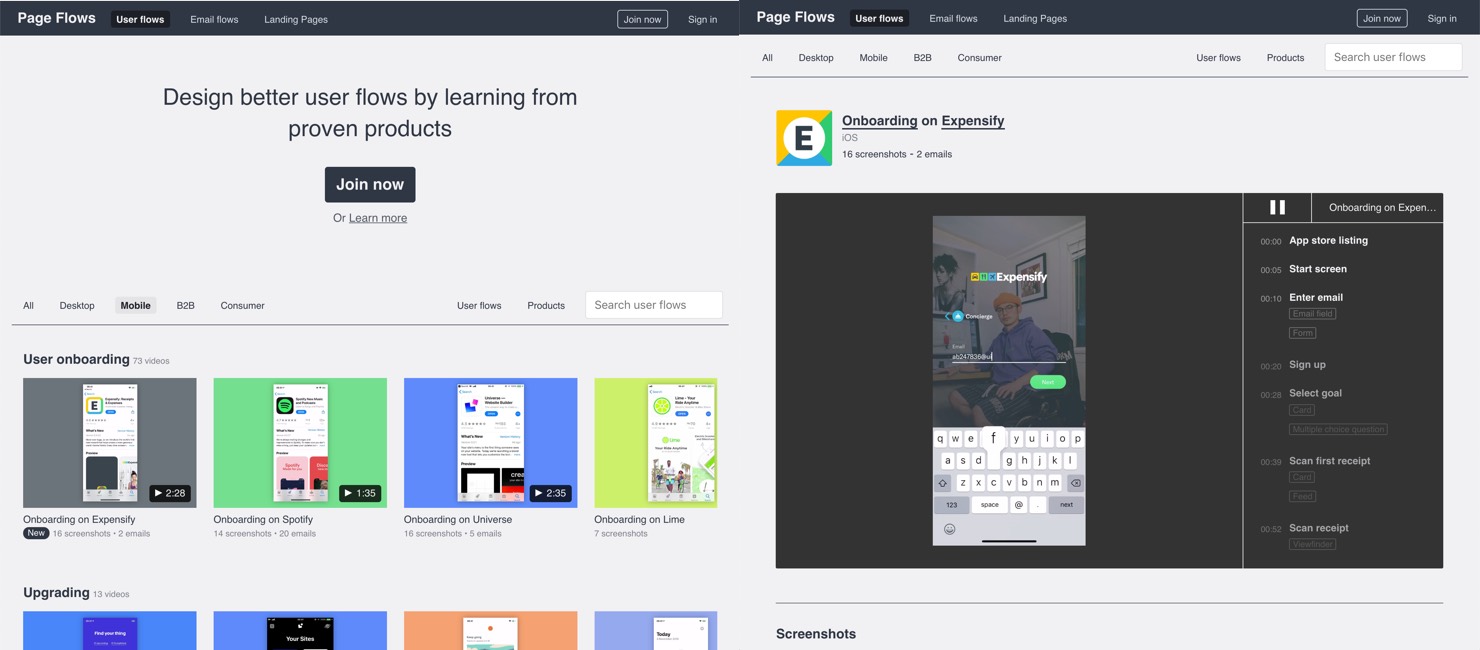
Task: Select the Mobile filter in left pane
Action: click(135, 306)
